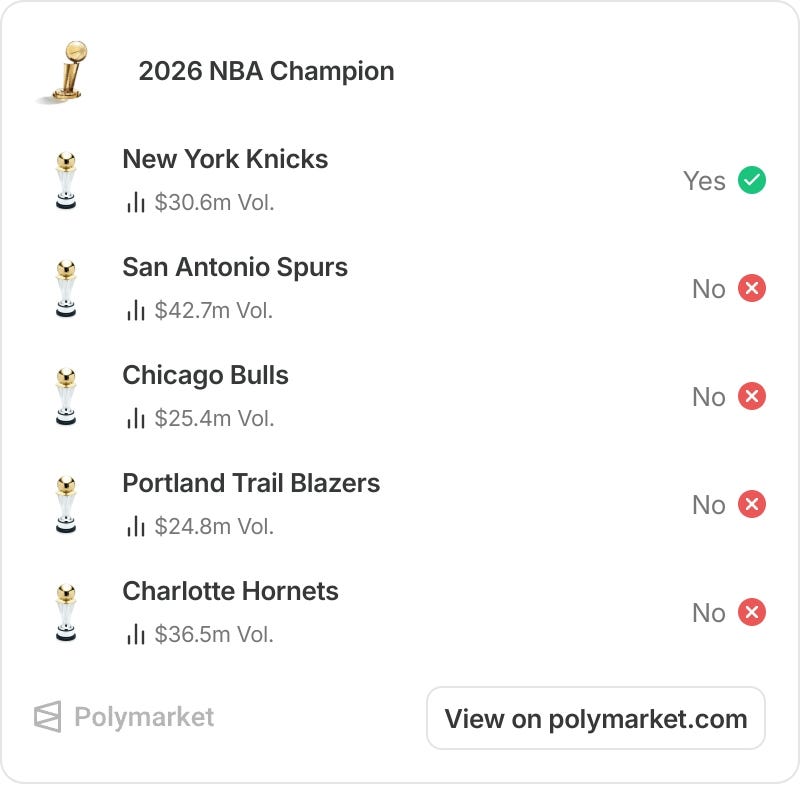
Task: Open the 2026 NBA Champion market title
Action: click(x=266, y=71)
